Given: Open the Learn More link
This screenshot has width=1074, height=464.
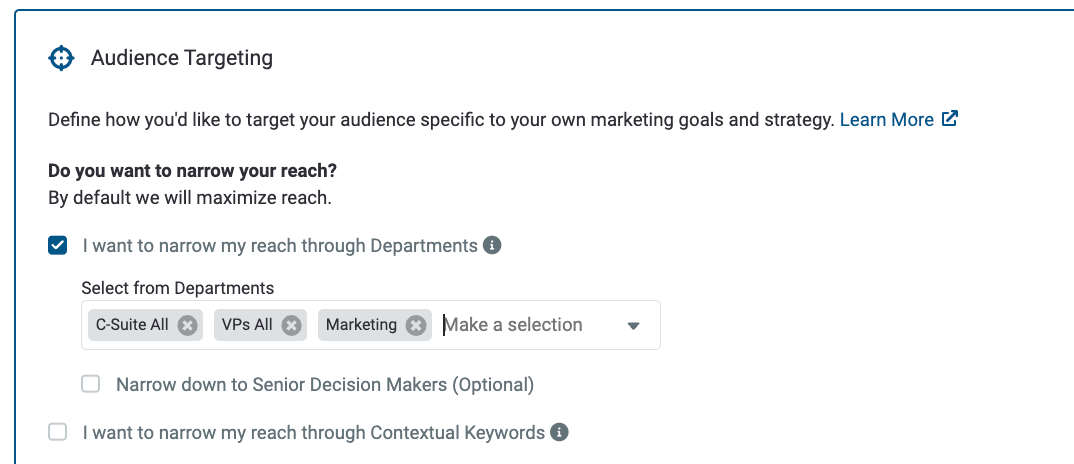Looking at the screenshot, I should click(x=886, y=120).
